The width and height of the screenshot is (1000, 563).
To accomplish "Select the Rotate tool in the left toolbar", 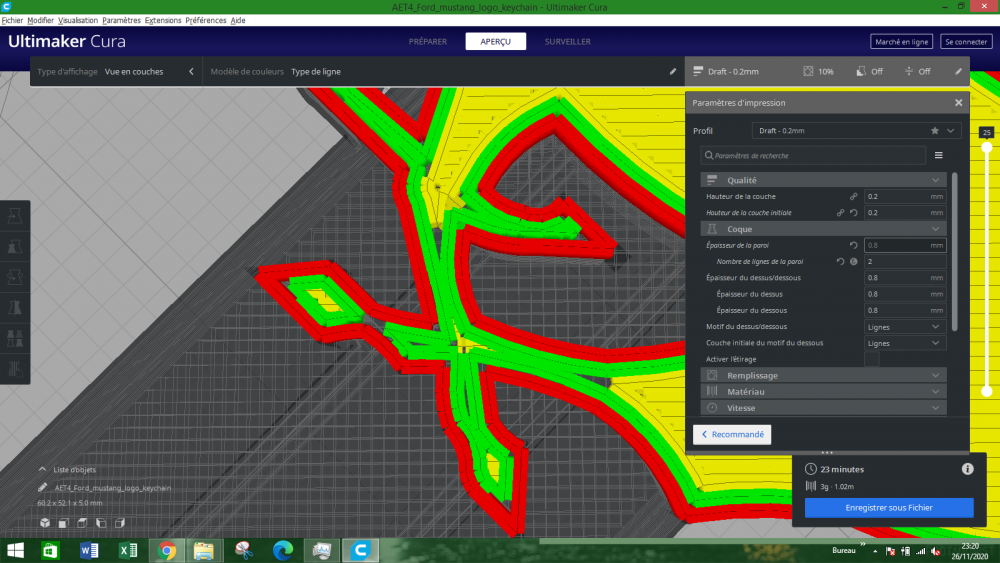I will (15, 277).
